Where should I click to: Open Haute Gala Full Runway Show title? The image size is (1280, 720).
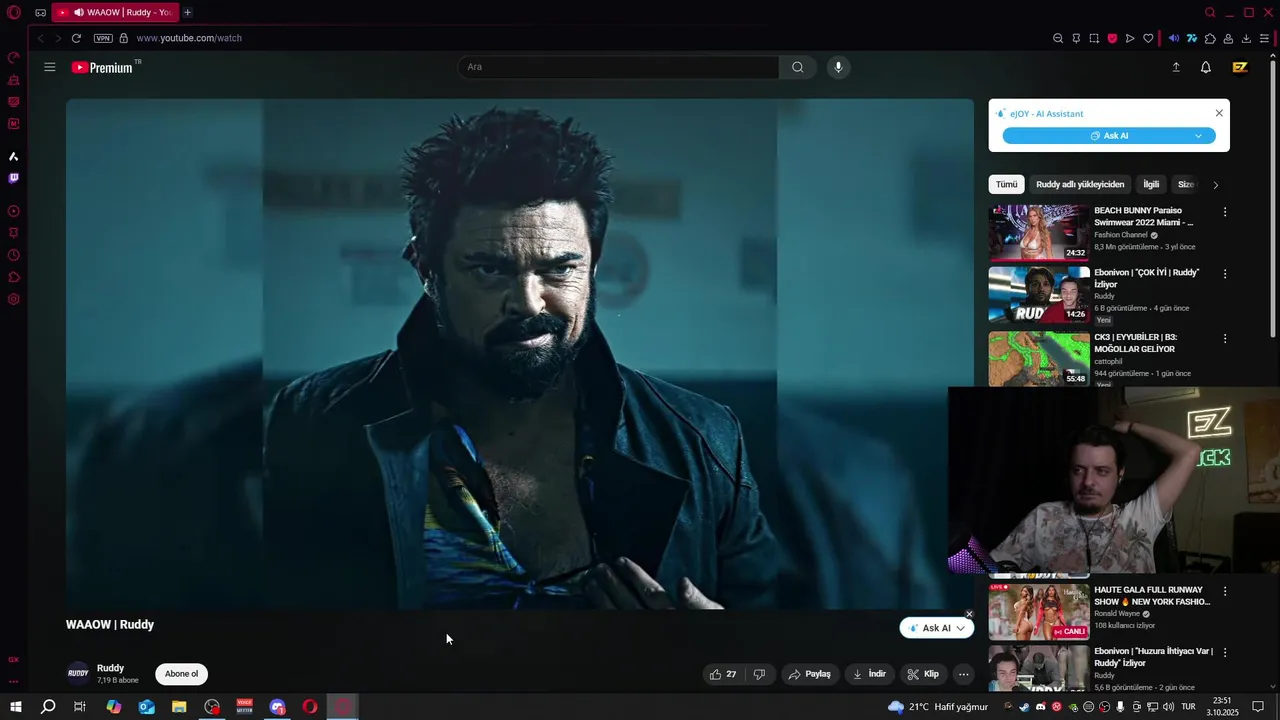pyautogui.click(x=1152, y=596)
